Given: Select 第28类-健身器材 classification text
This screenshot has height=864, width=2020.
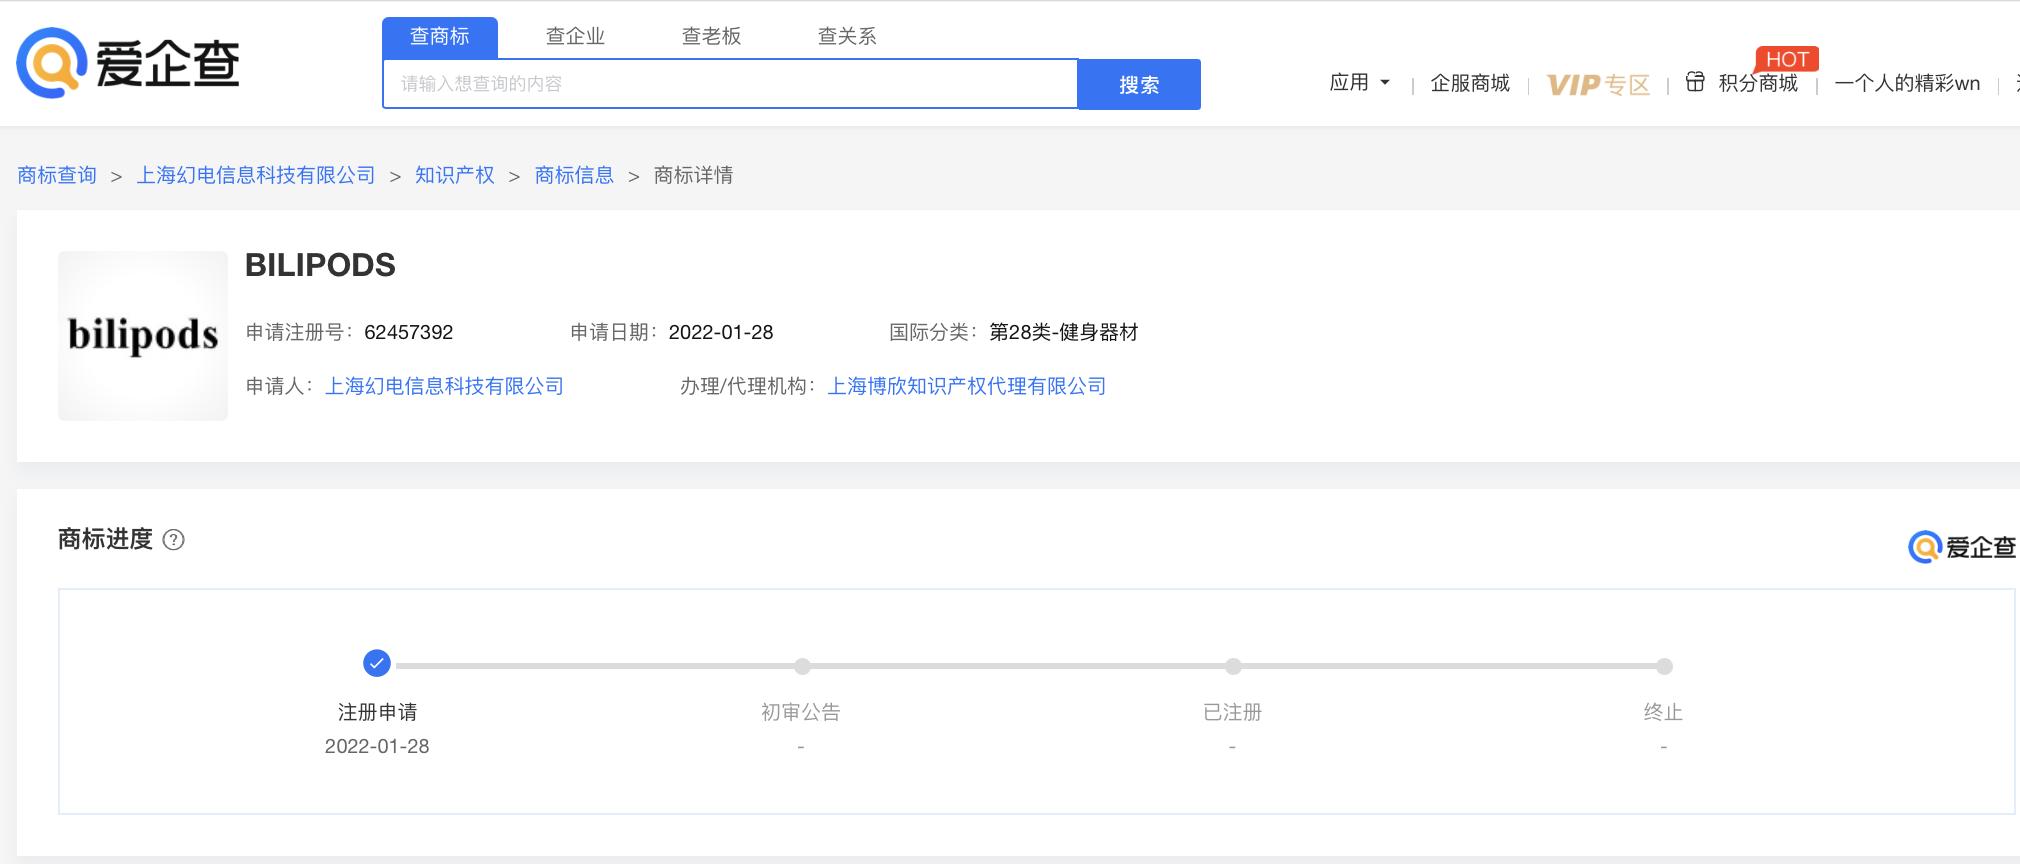Looking at the screenshot, I should click(x=1064, y=332).
